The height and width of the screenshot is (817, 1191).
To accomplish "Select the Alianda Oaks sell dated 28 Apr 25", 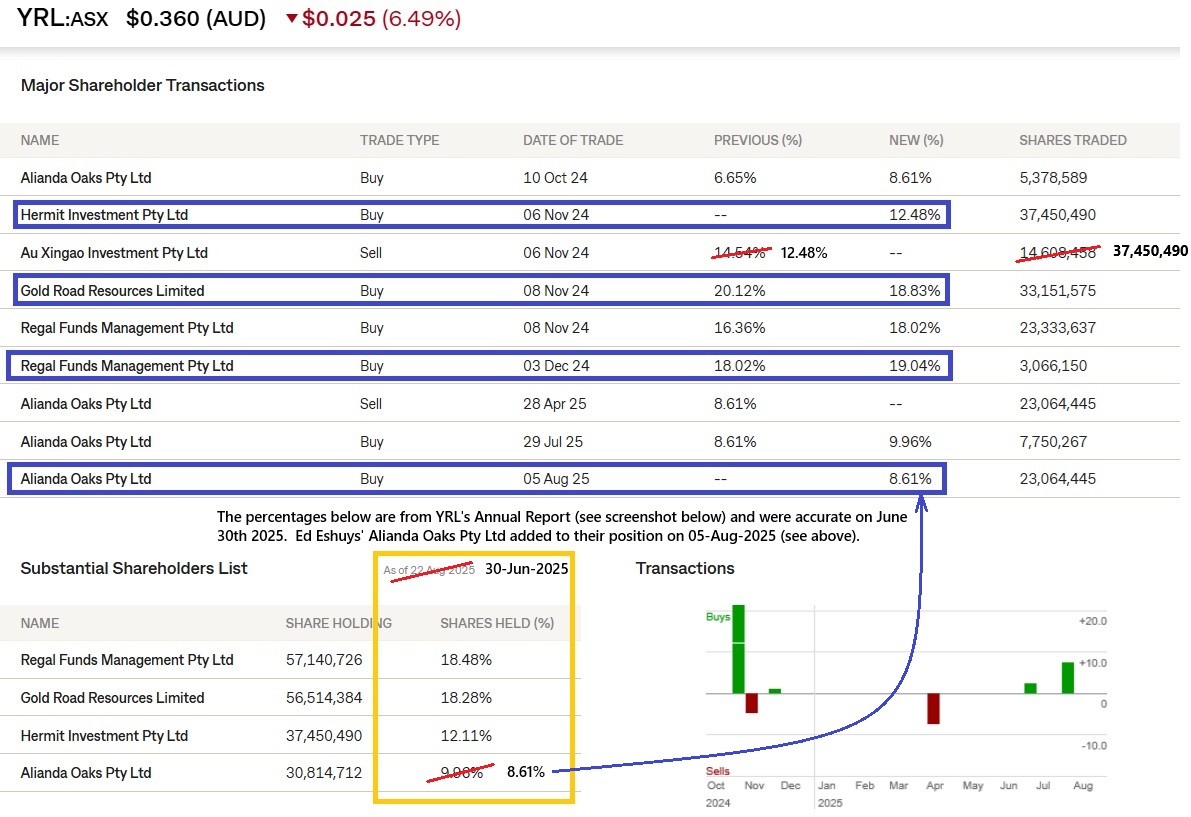I will [x=86, y=404].
